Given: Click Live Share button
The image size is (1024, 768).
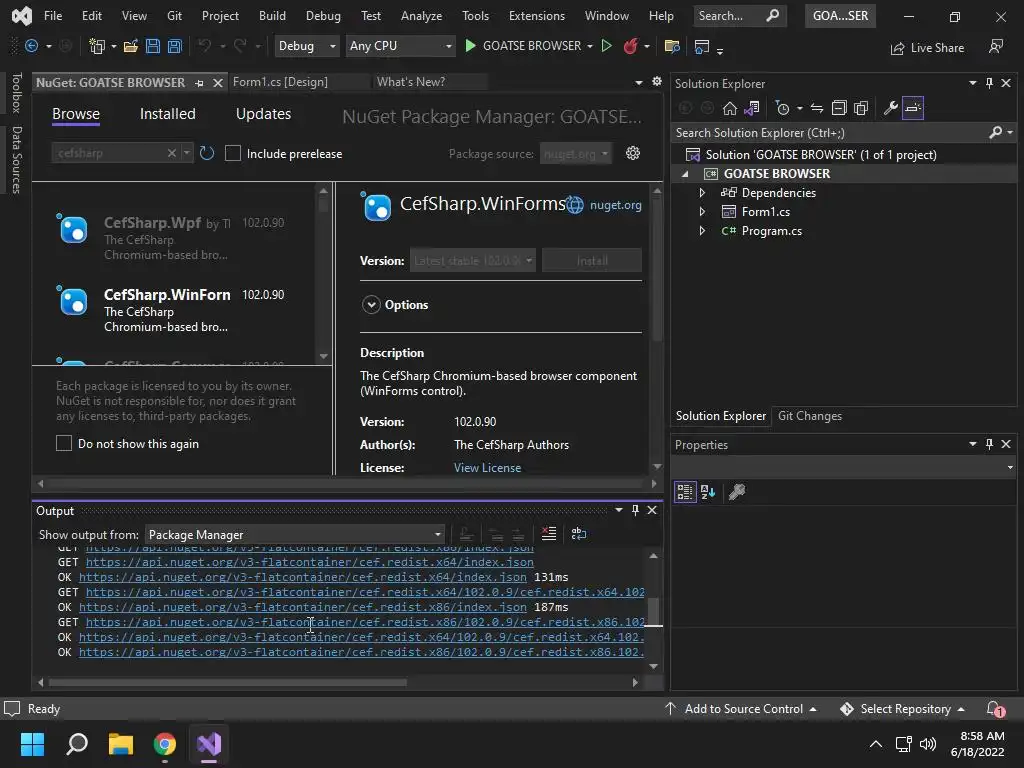Looking at the screenshot, I should [927, 48].
